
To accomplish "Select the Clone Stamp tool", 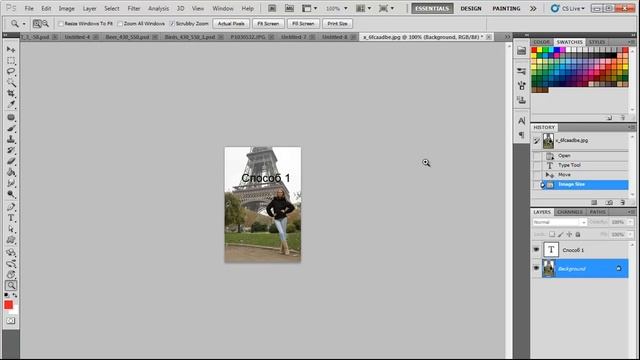I will pyautogui.click(x=11, y=140).
